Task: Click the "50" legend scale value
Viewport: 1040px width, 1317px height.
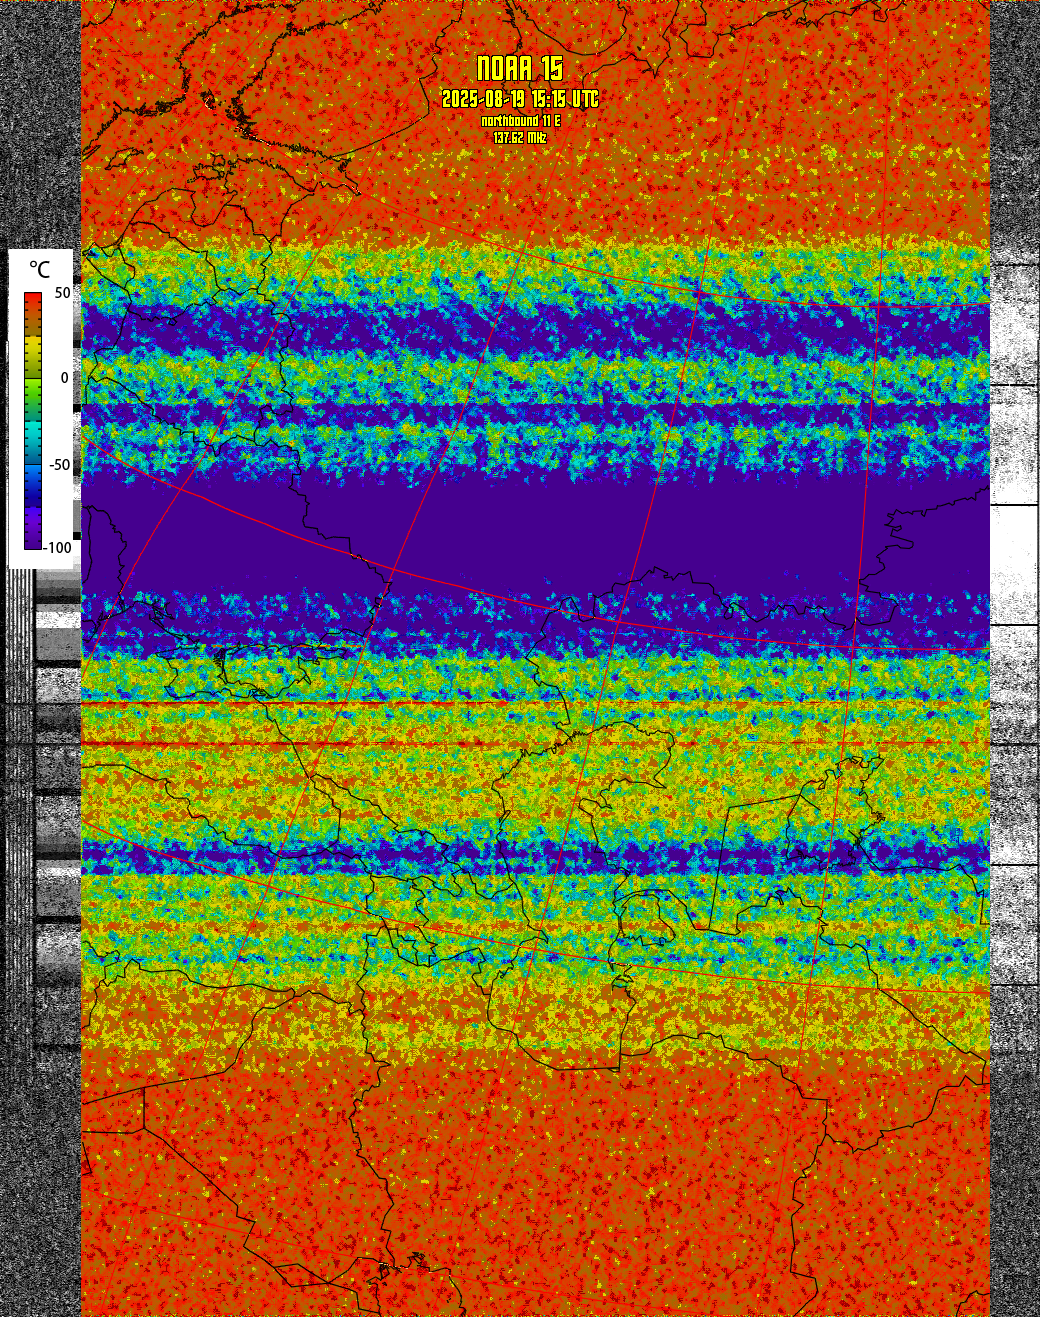Action: [x=63, y=293]
